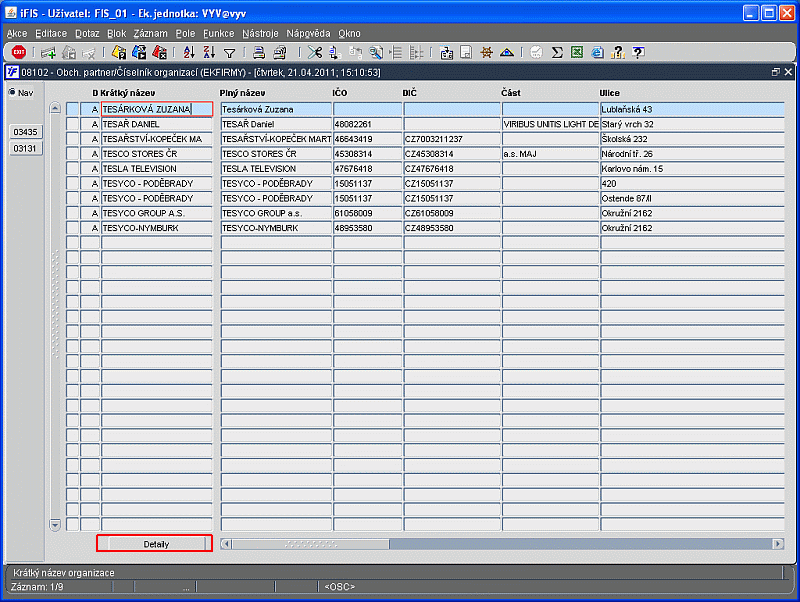Click the calendar list icon before diskette
This screenshot has width=800, height=602.
[446, 52]
